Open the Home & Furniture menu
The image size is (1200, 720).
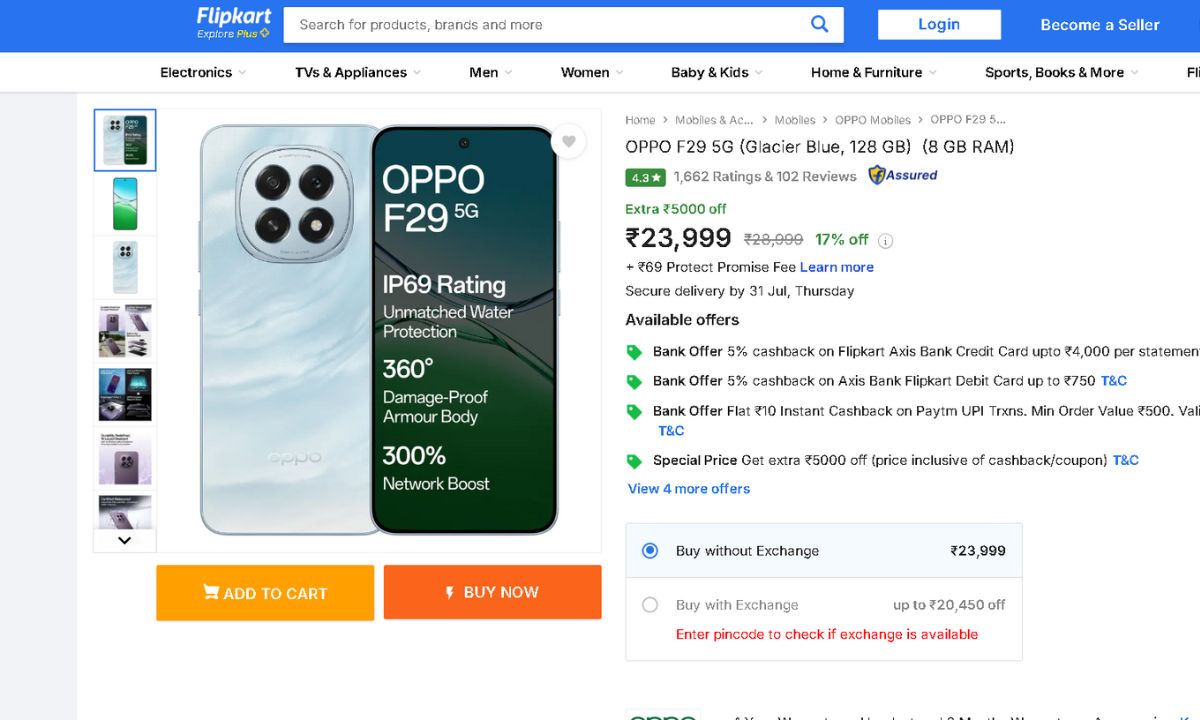[873, 72]
